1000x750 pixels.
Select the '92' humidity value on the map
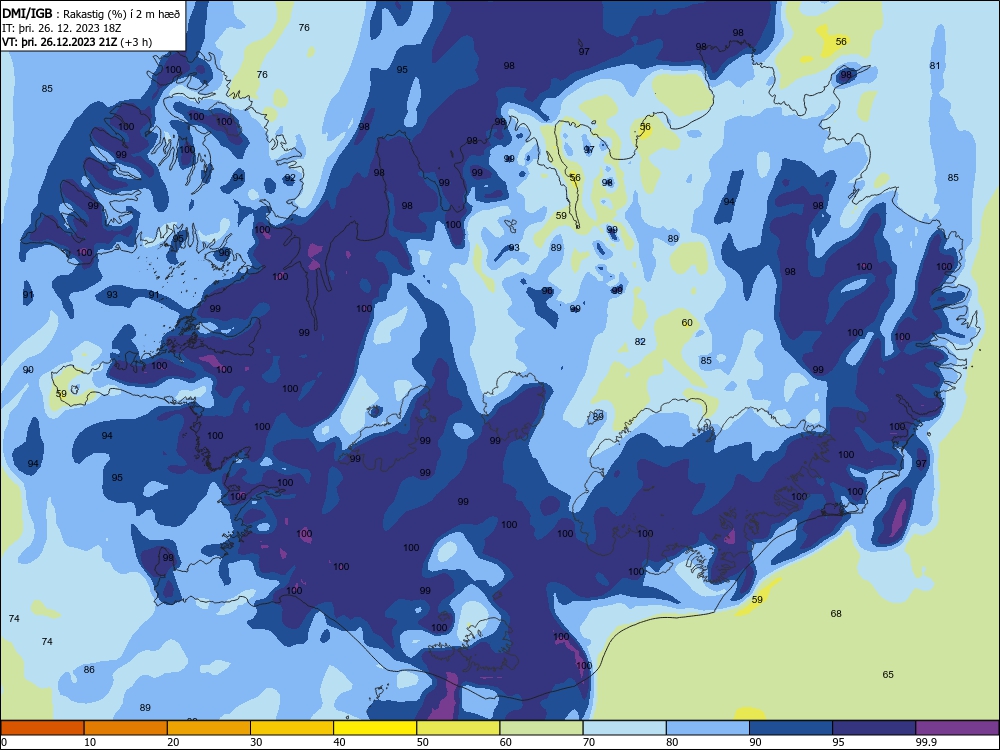pos(290,178)
